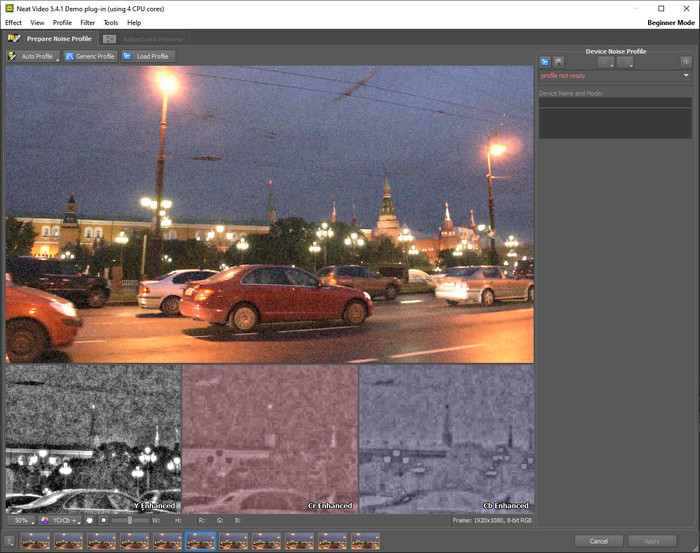The image size is (700, 553).
Task: Click the Cb Enhanced channel preview
Action: pos(446,439)
